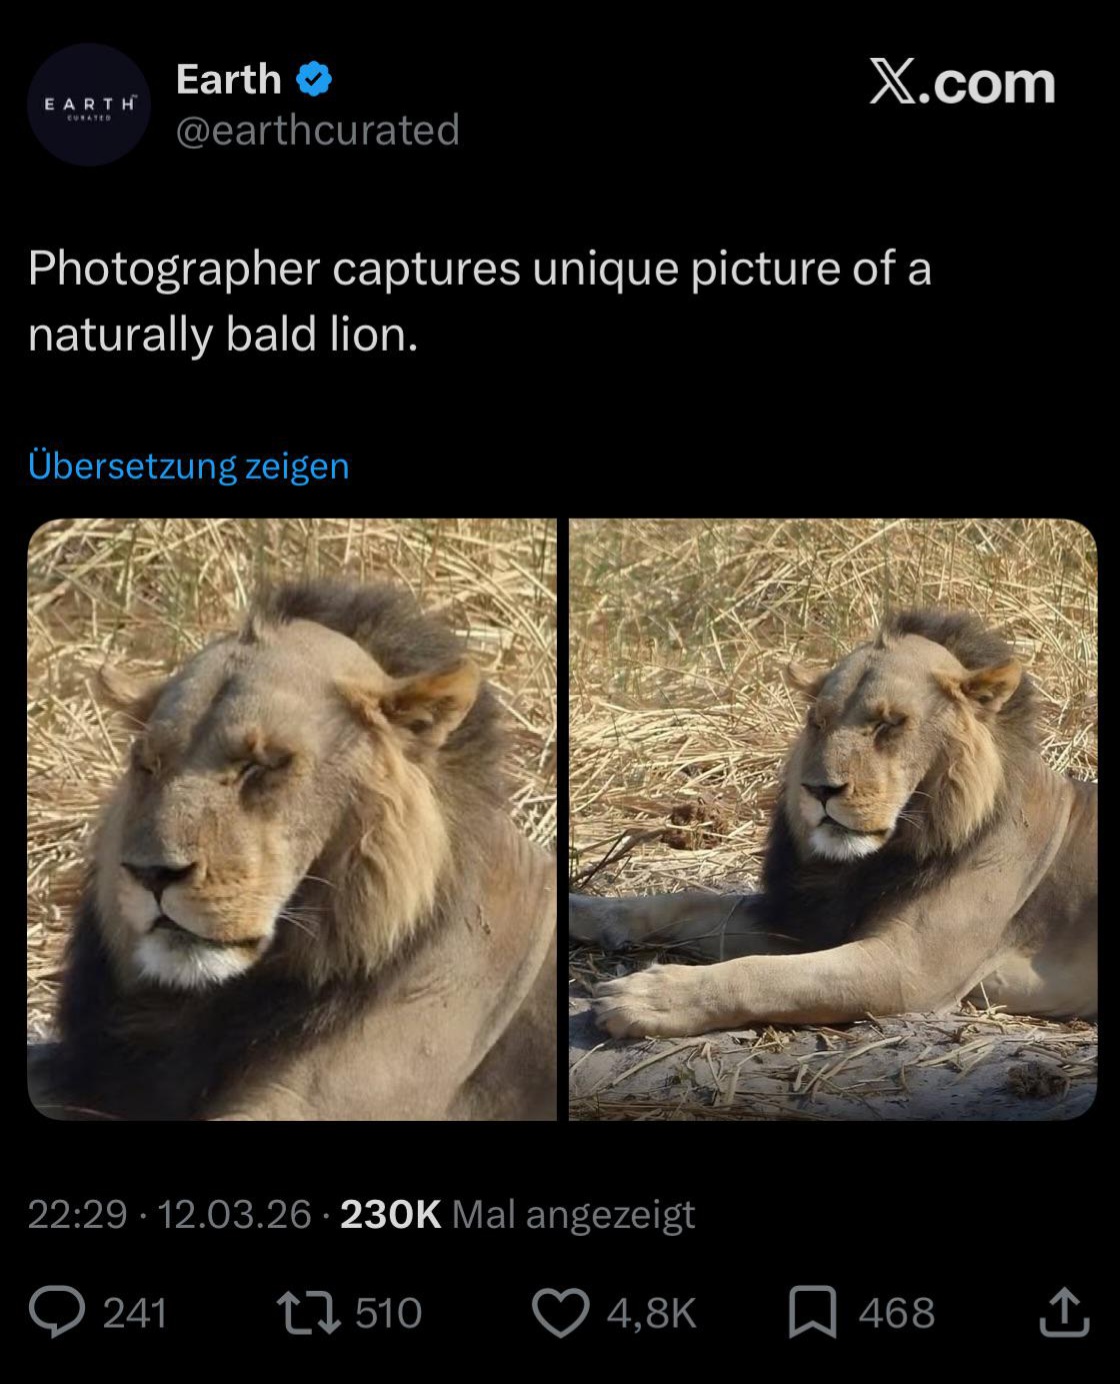Click the Earth display name
1120x1384 pixels.
click(229, 79)
